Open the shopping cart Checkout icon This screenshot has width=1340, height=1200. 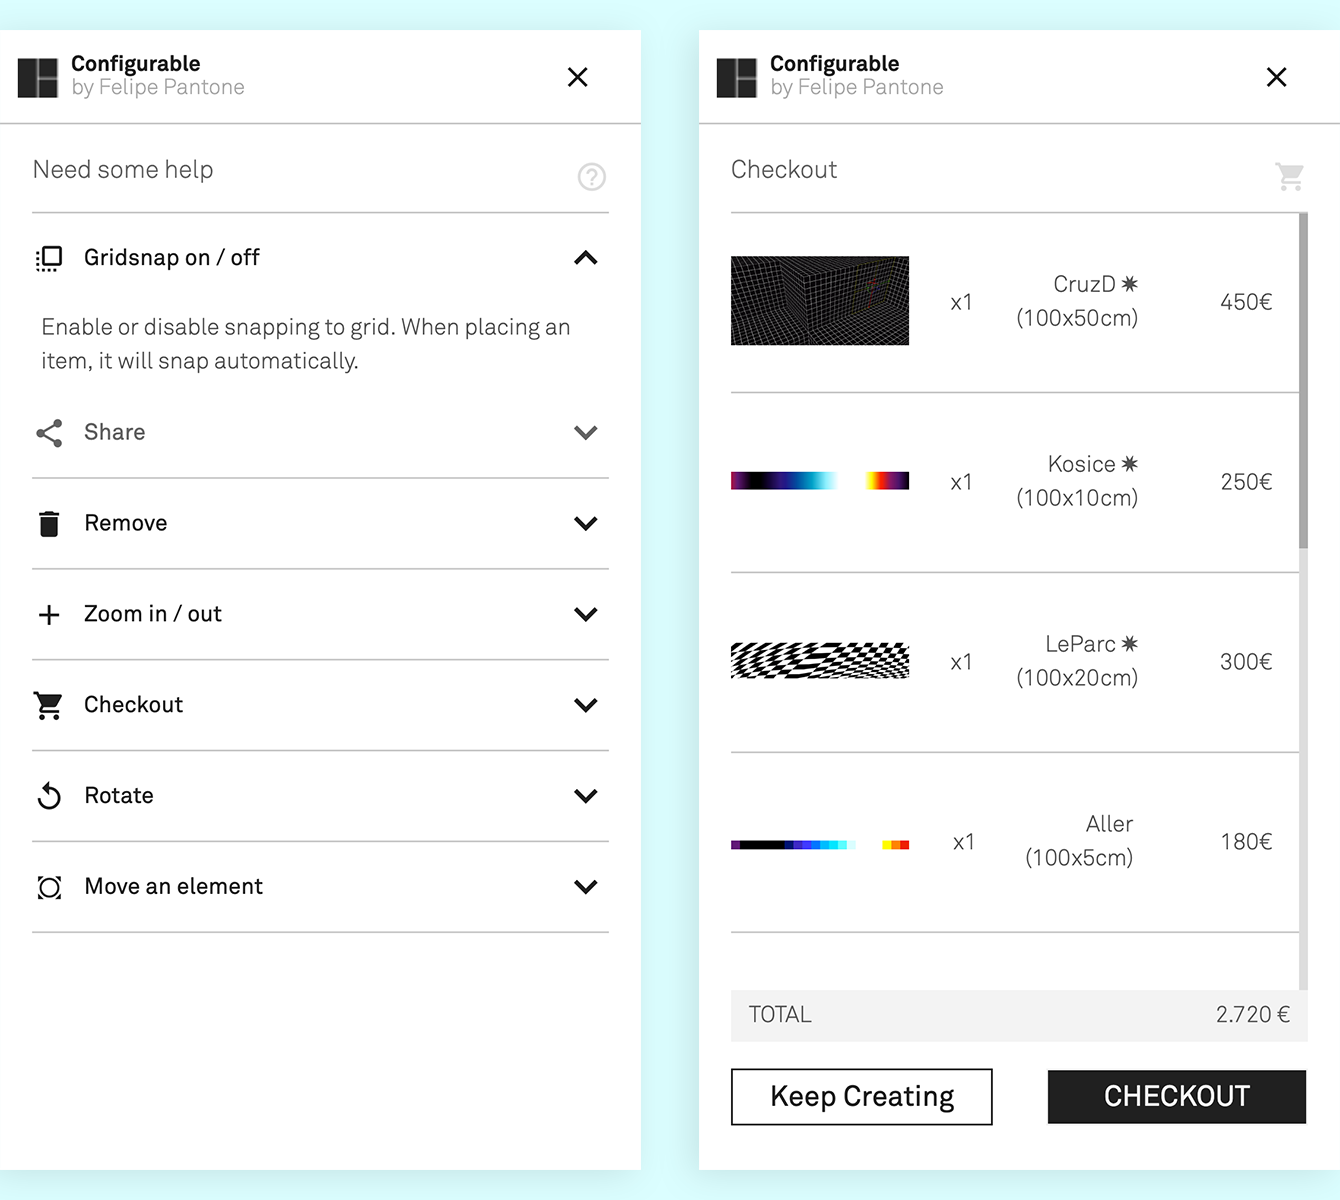[48, 705]
